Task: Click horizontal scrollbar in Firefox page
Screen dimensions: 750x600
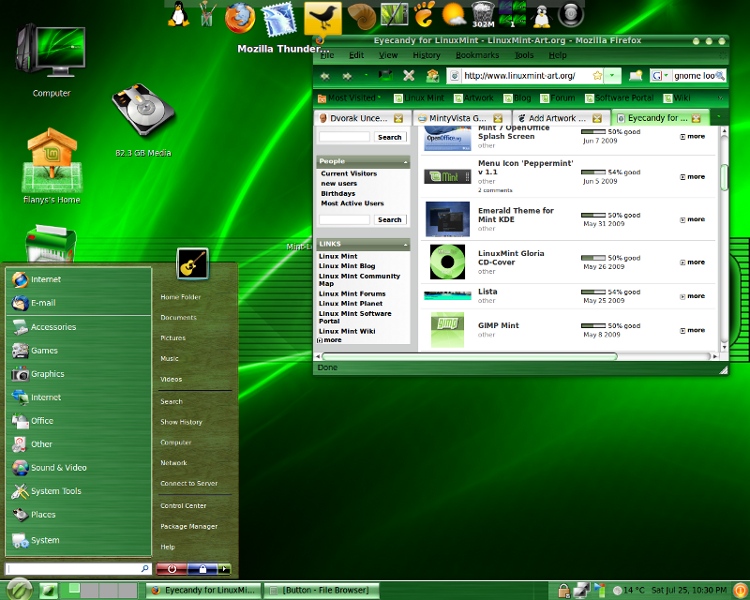Action: tap(469, 356)
